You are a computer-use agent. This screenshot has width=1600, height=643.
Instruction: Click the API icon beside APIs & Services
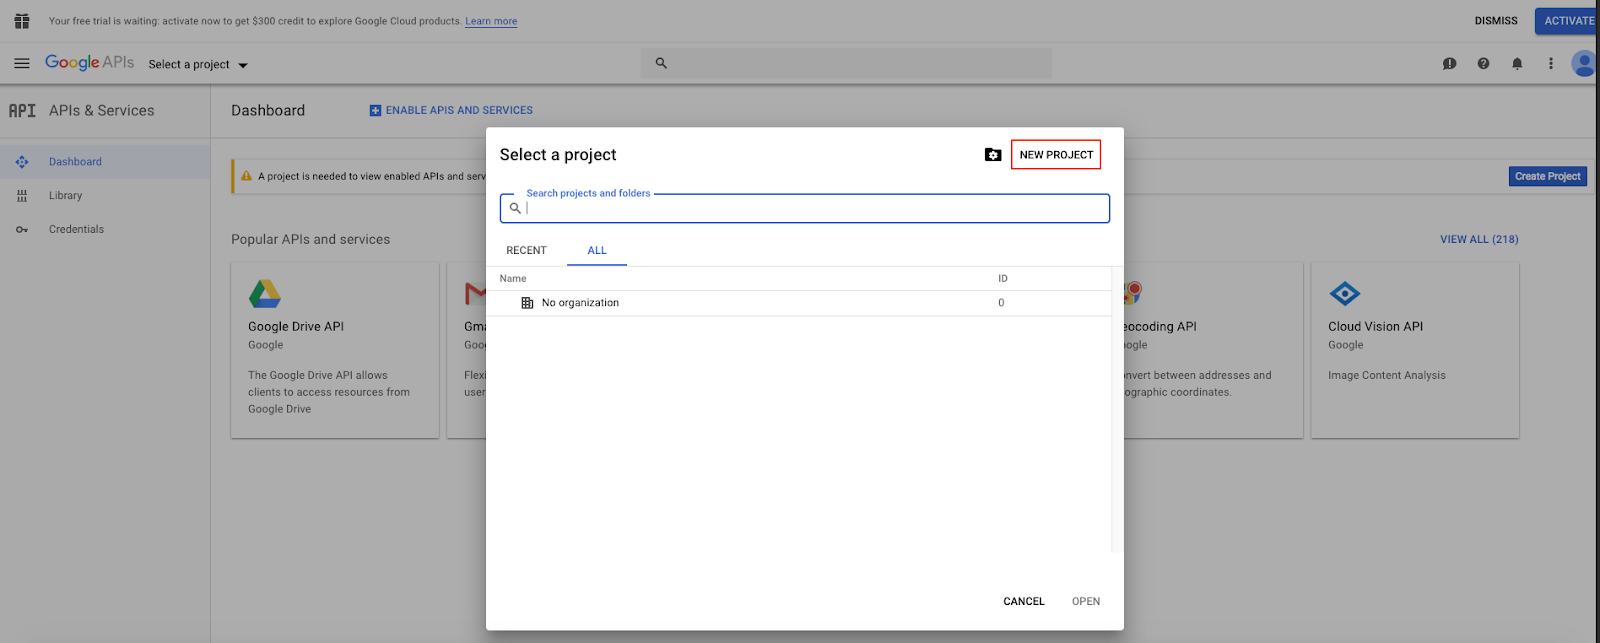point(22,111)
